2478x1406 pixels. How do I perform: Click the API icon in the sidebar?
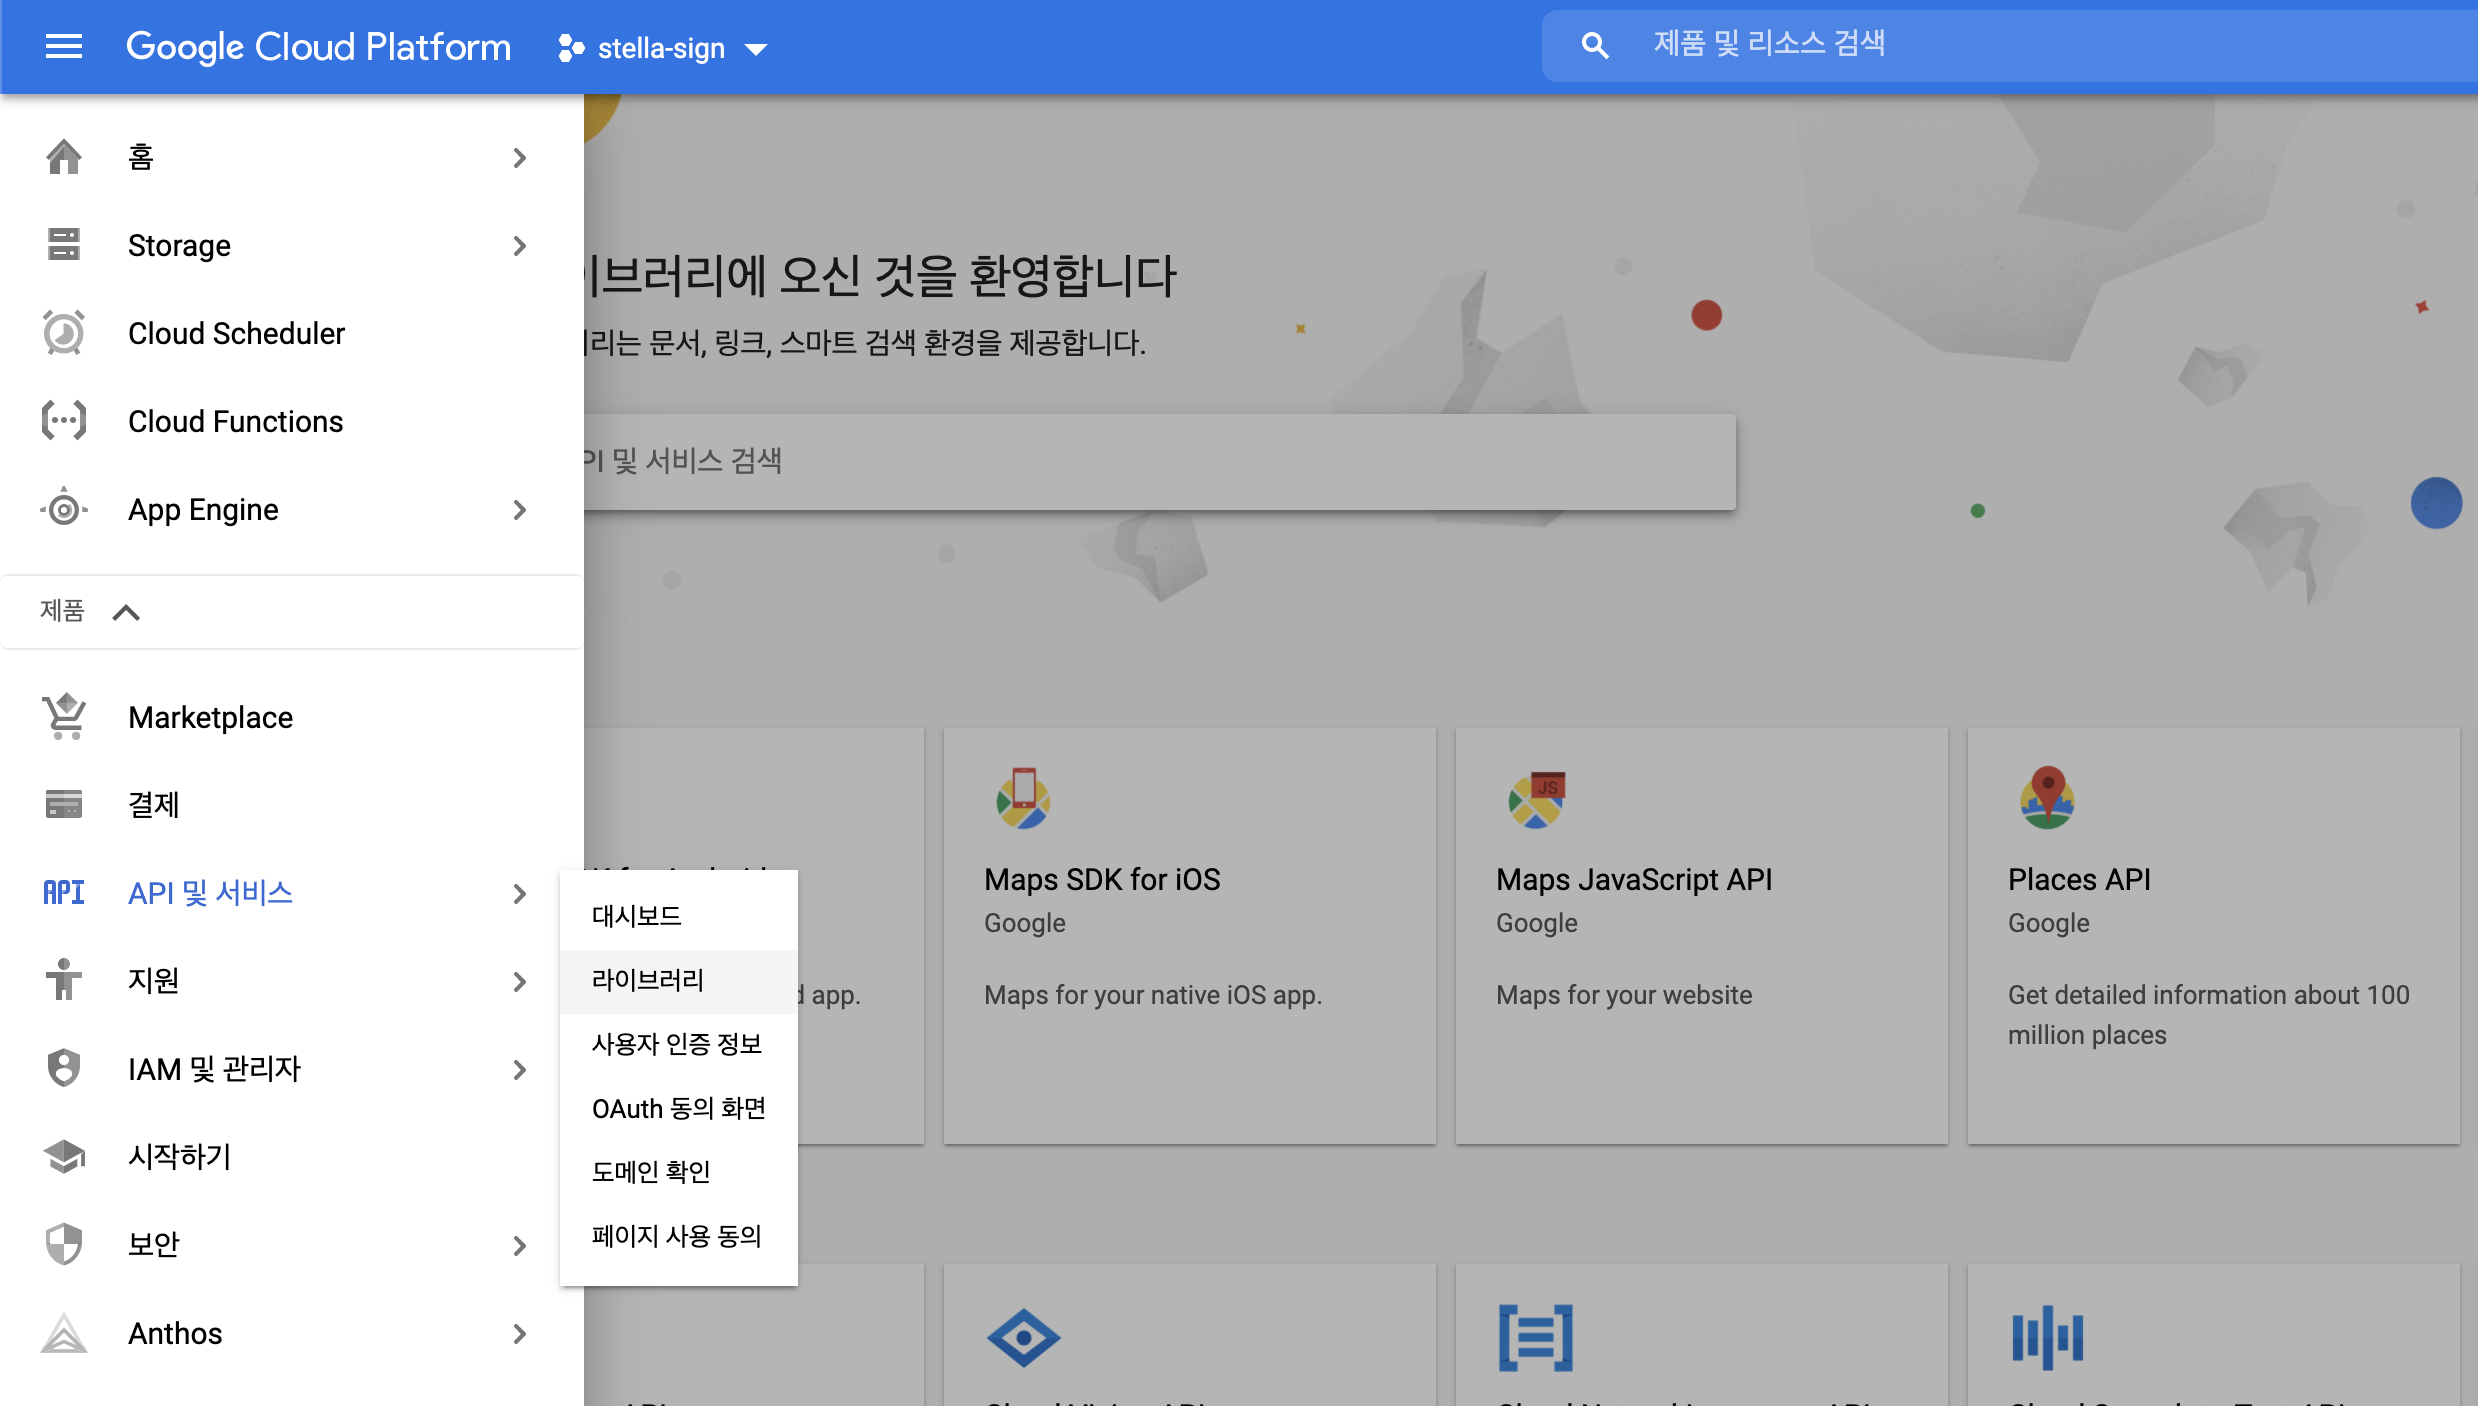[x=64, y=893]
